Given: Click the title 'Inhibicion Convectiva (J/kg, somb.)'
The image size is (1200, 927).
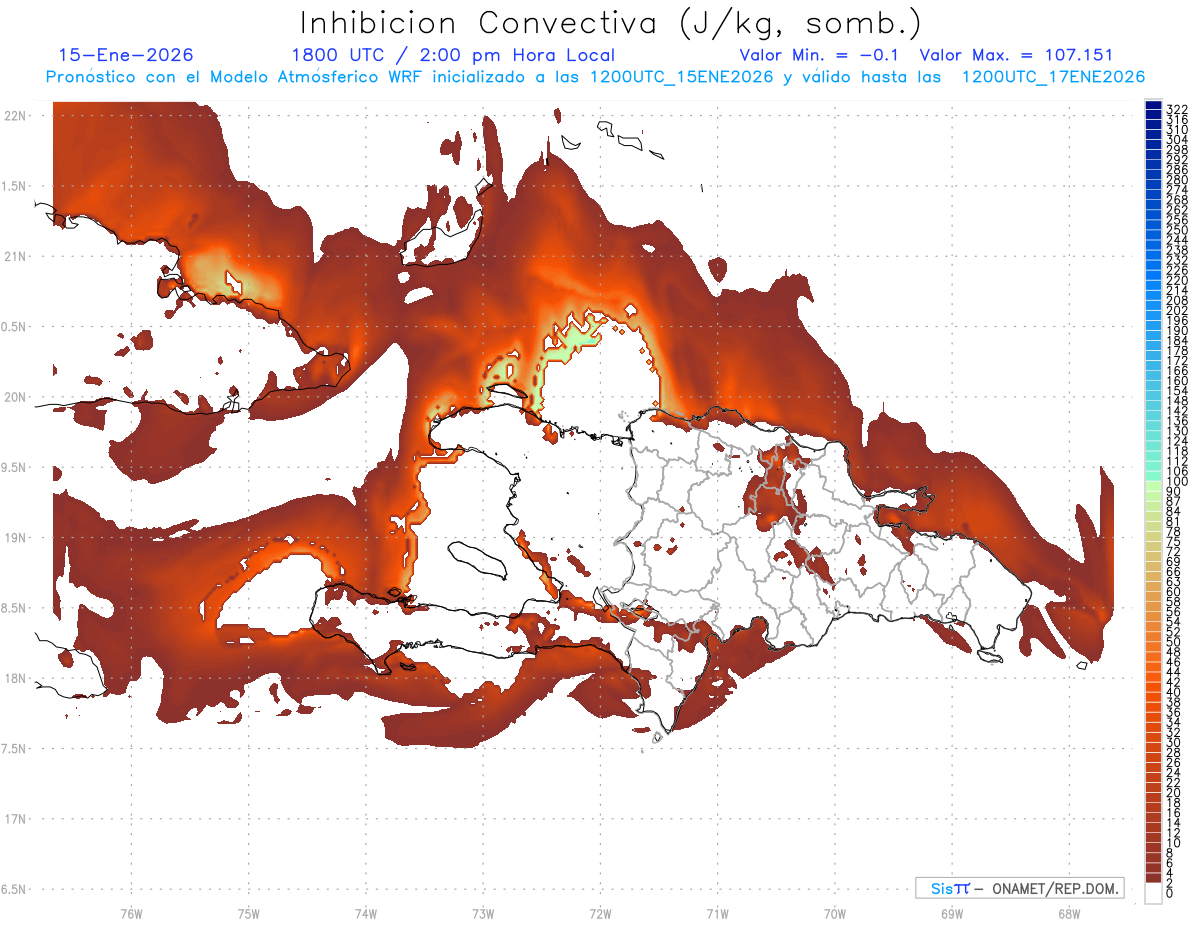Looking at the screenshot, I should pos(610,24).
